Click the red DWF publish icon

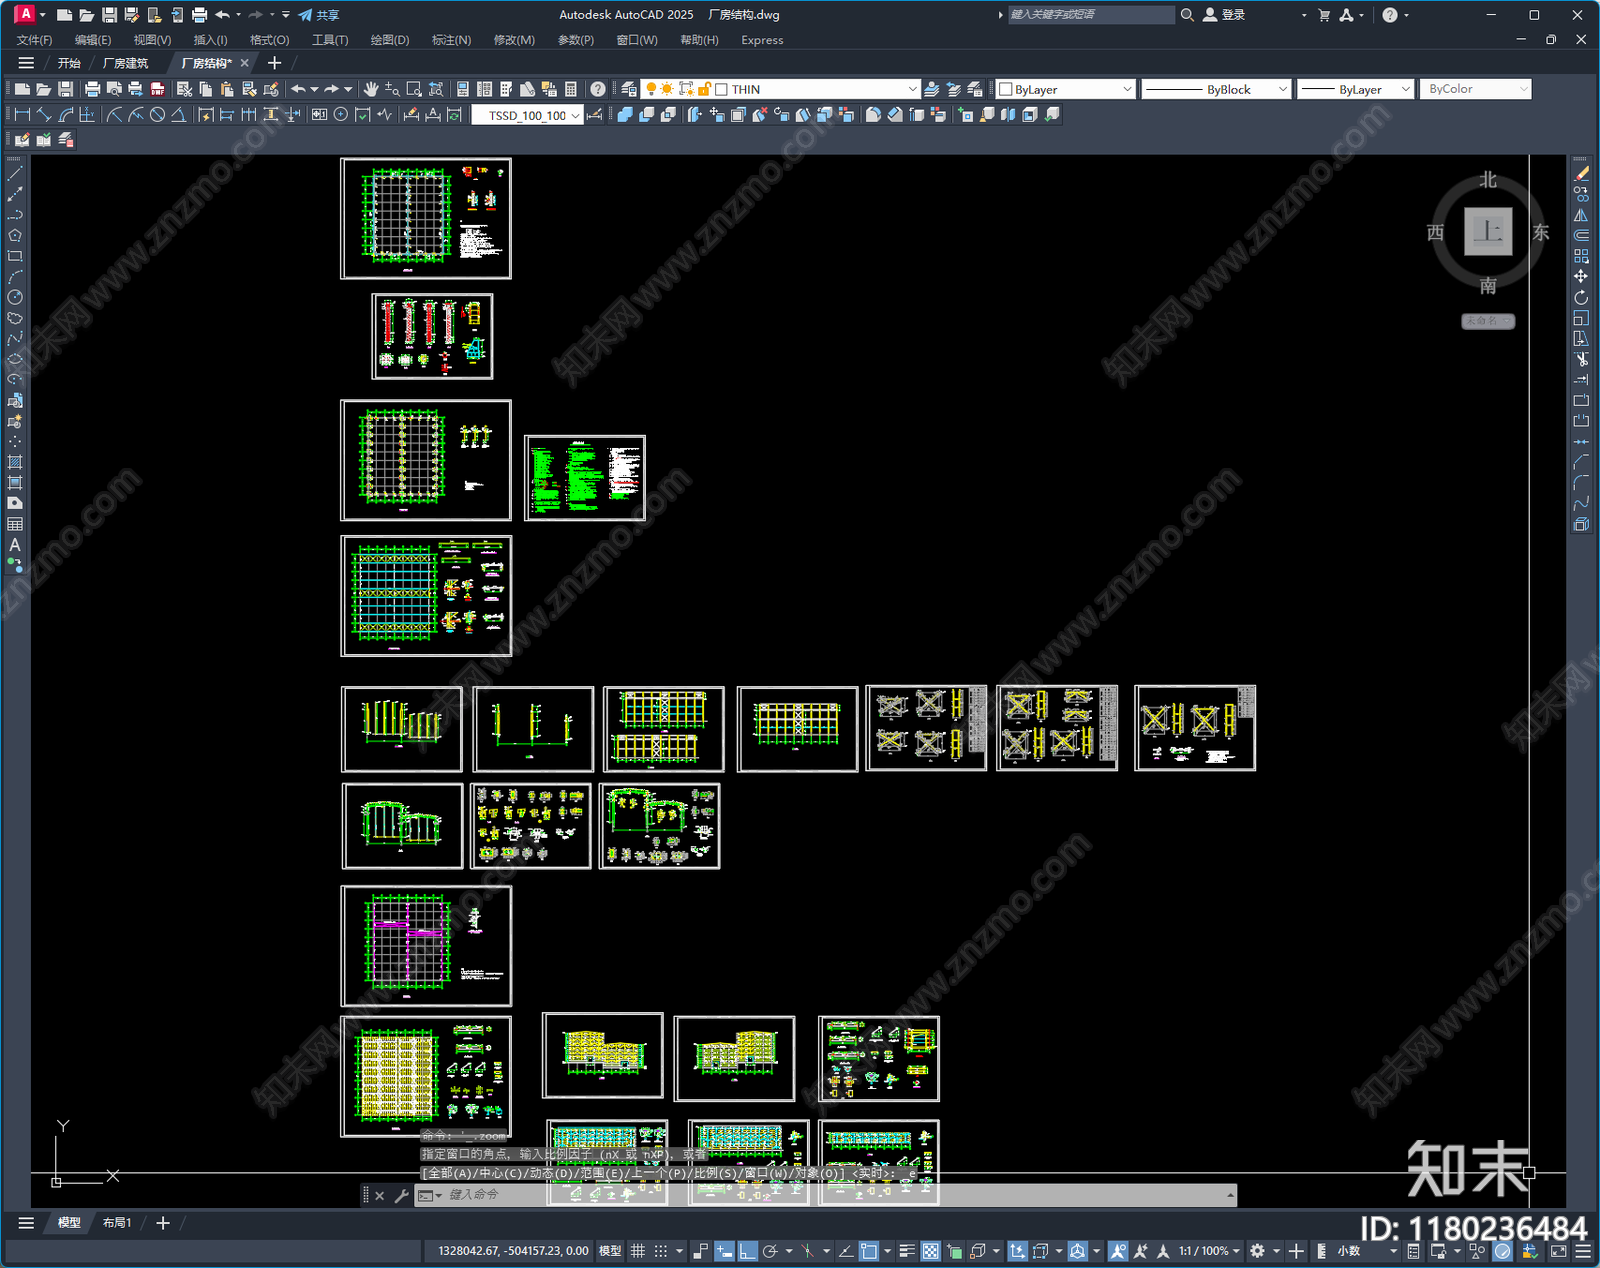coord(157,89)
